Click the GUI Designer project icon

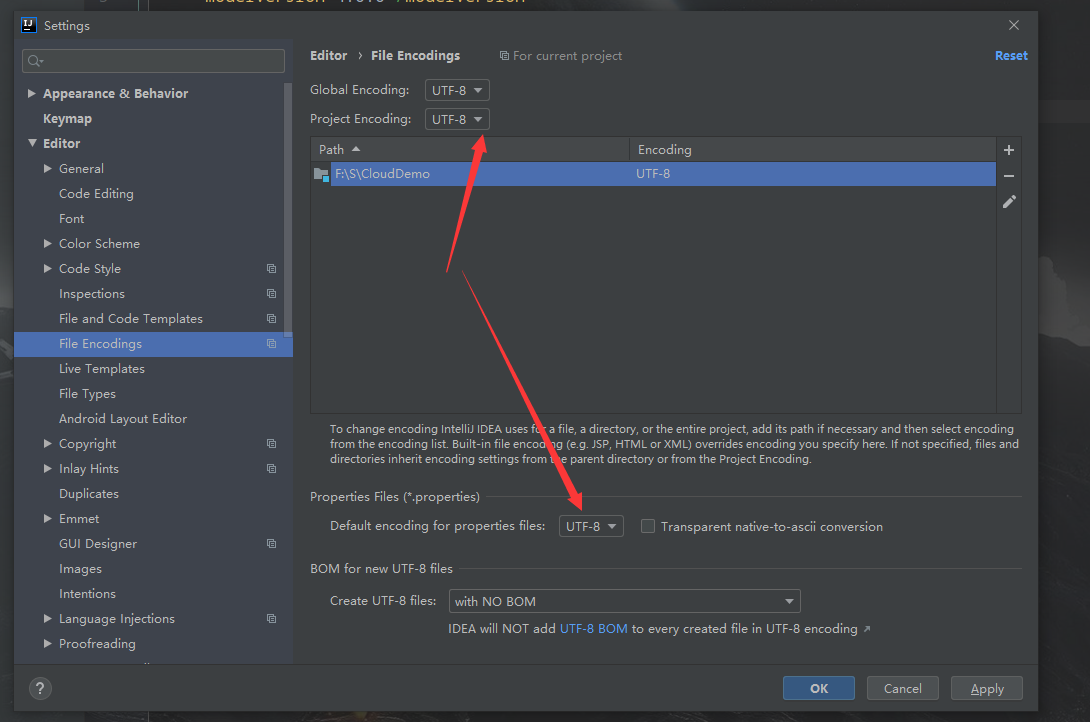point(272,544)
